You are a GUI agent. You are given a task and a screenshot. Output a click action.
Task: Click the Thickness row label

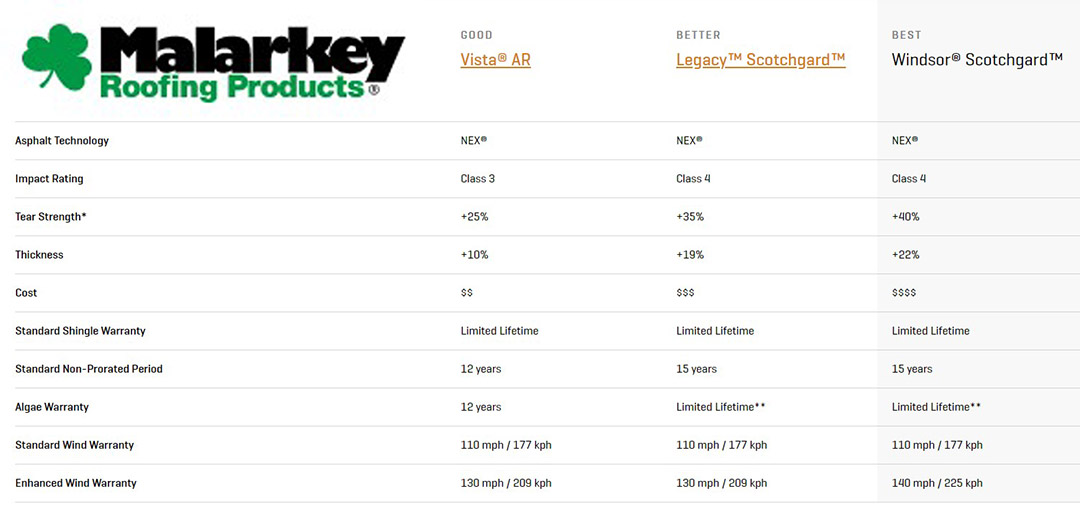39,255
